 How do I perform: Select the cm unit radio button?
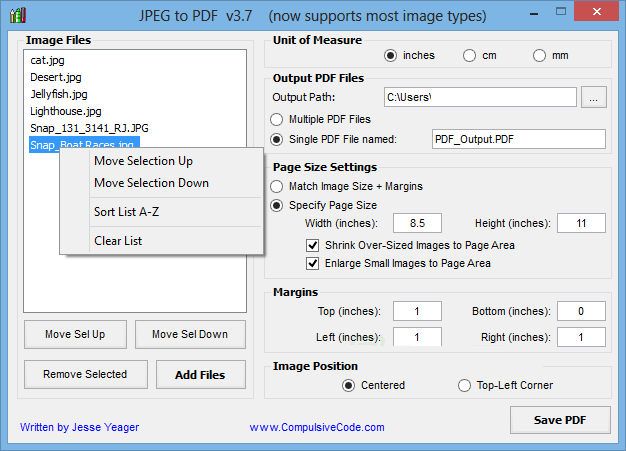[x=469, y=55]
